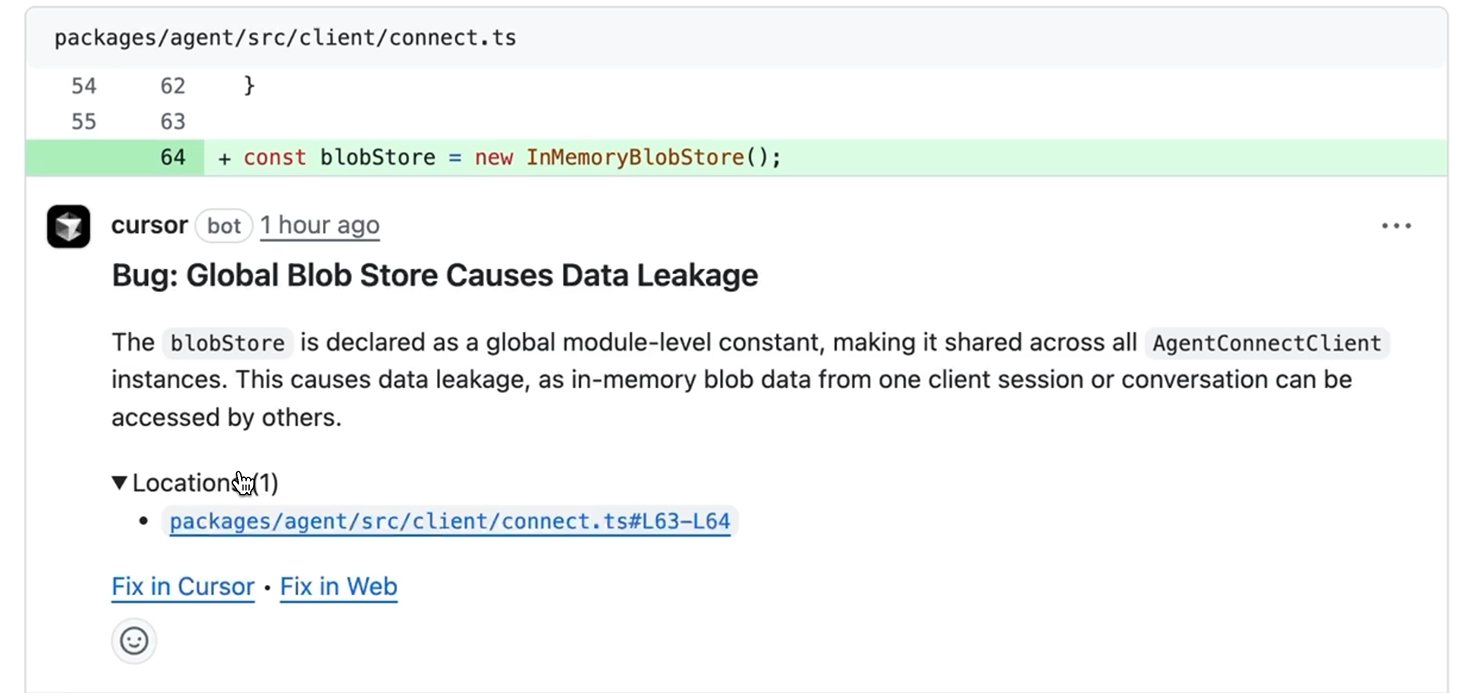1459x693 pixels.
Task: Click line number 64 in the diff
Action: pos(172,157)
